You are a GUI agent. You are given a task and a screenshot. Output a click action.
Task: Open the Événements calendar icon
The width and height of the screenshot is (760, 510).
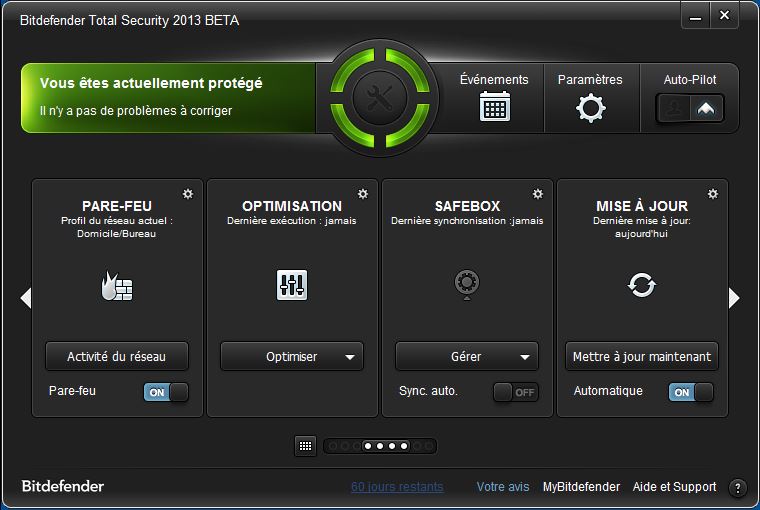click(494, 106)
